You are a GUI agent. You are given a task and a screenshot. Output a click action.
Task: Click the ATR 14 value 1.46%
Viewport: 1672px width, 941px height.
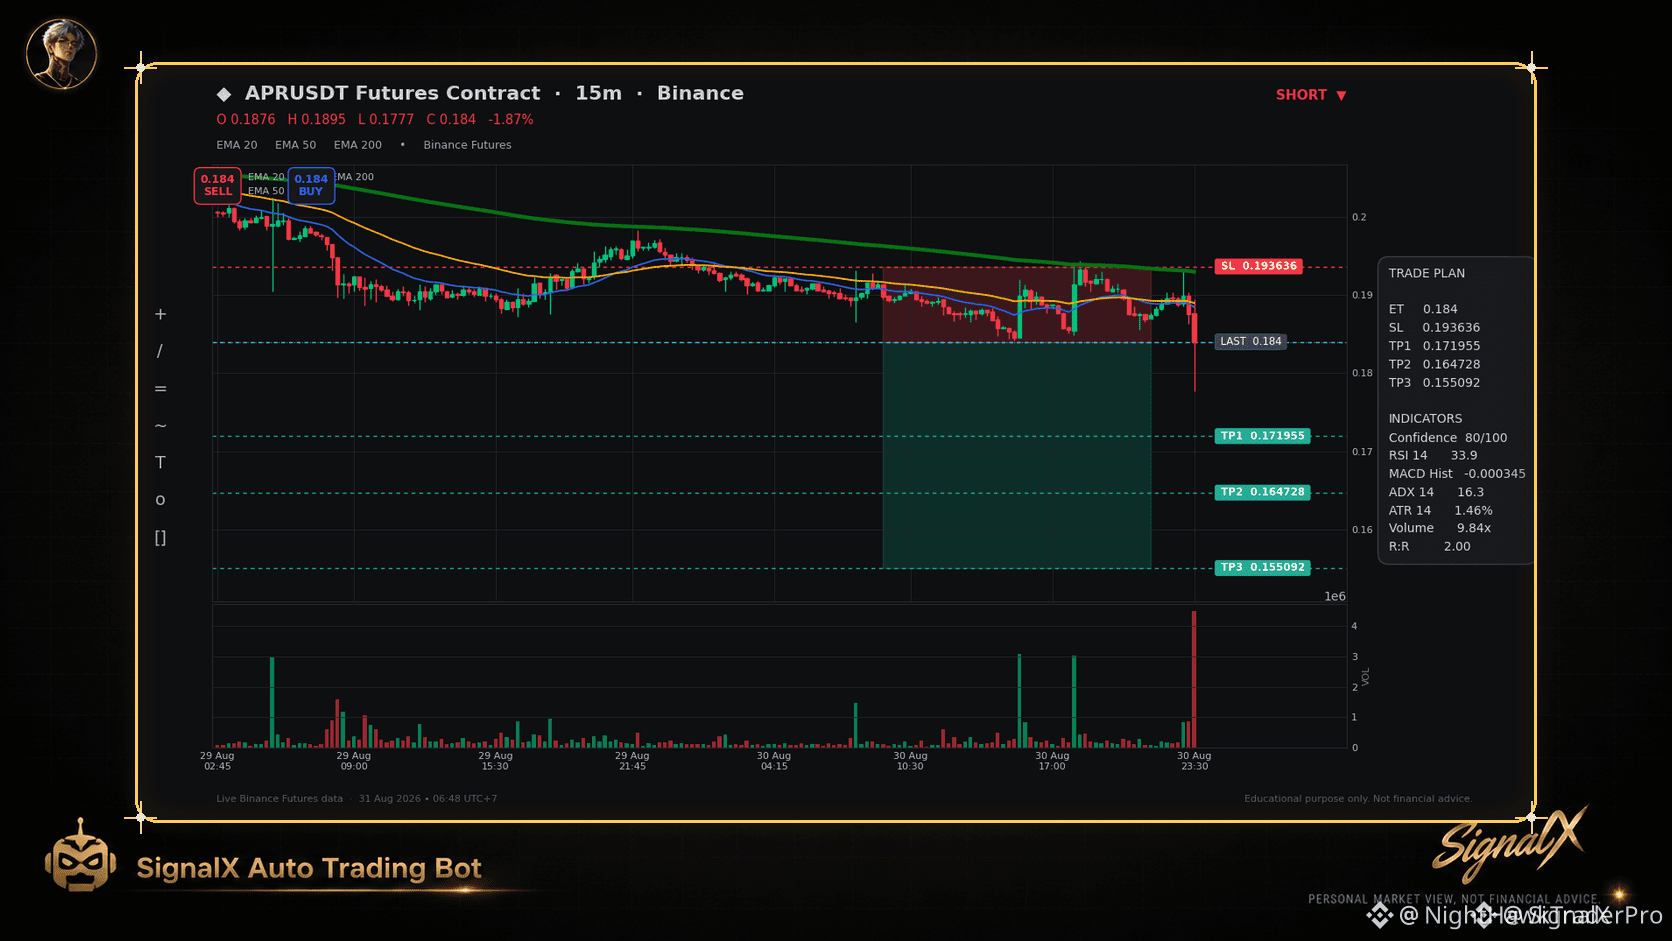point(1473,511)
